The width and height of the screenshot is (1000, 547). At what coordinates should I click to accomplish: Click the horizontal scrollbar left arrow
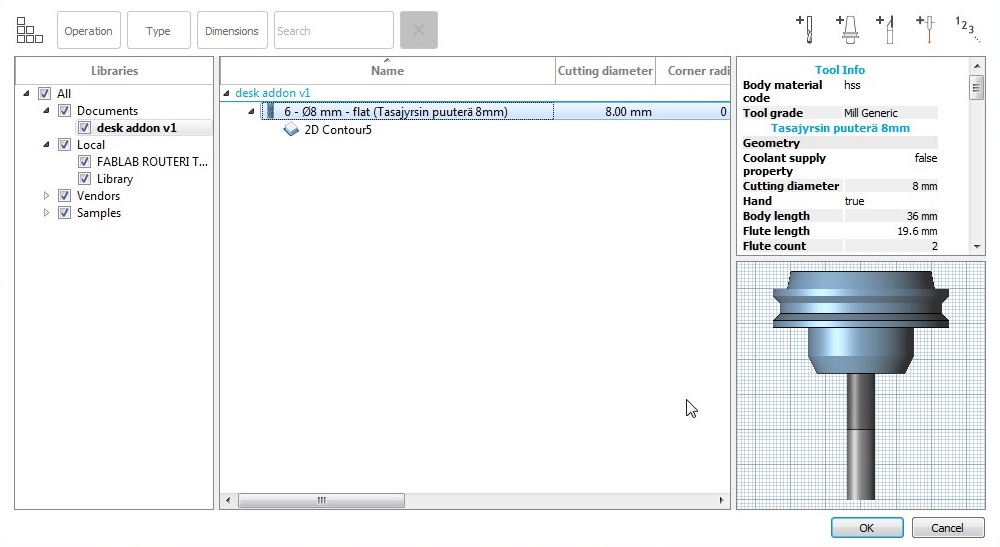pyautogui.click(x=228, y=500)
